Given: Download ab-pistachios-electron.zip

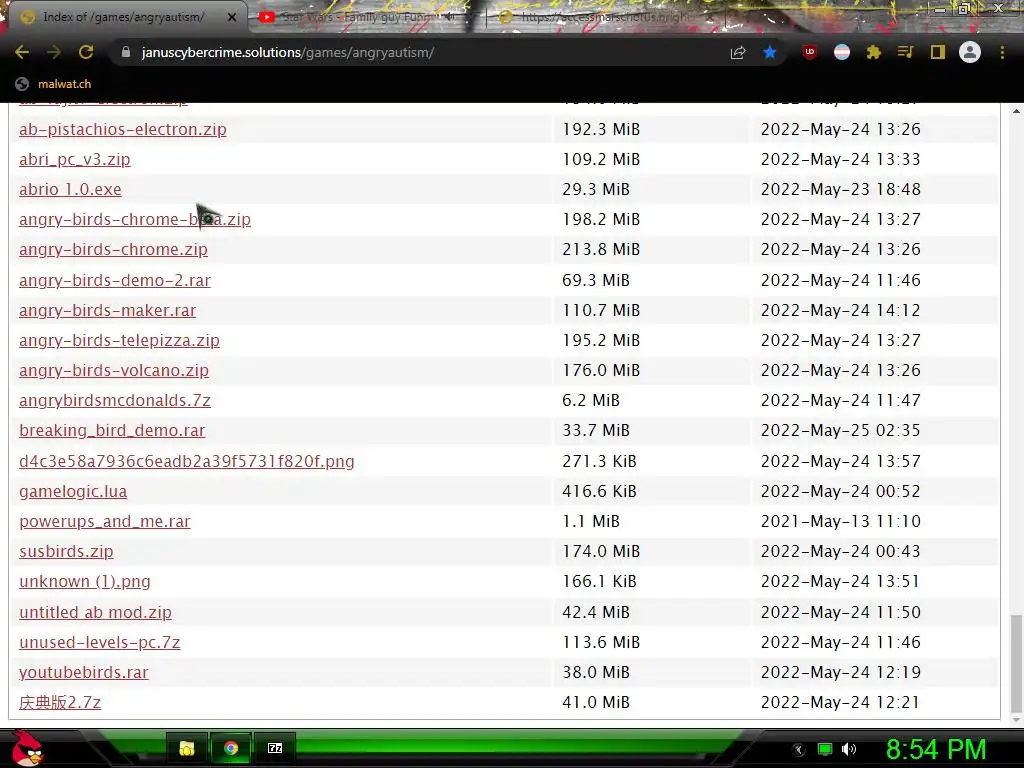Looking at the screenshot, I should (123, 129).
